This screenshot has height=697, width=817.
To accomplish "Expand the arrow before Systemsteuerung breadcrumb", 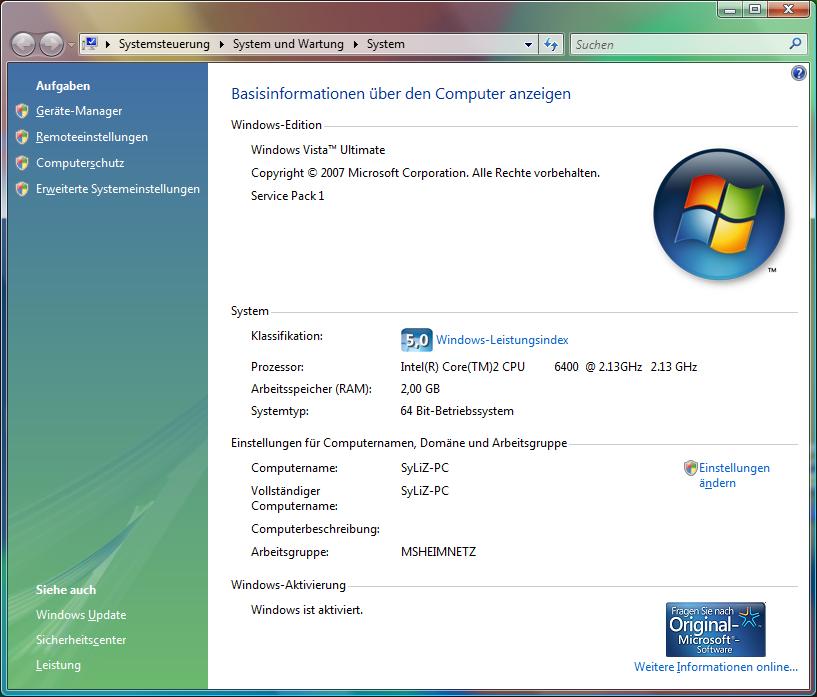I will pos(108,44).
